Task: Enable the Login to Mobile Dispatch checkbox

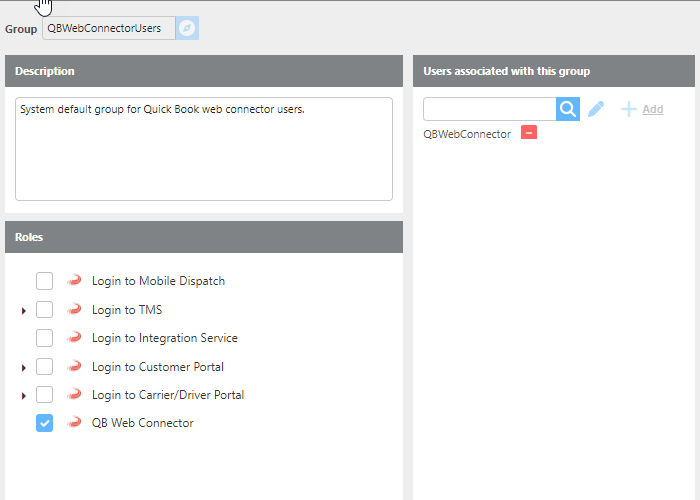Action: [x=44, y=281]
